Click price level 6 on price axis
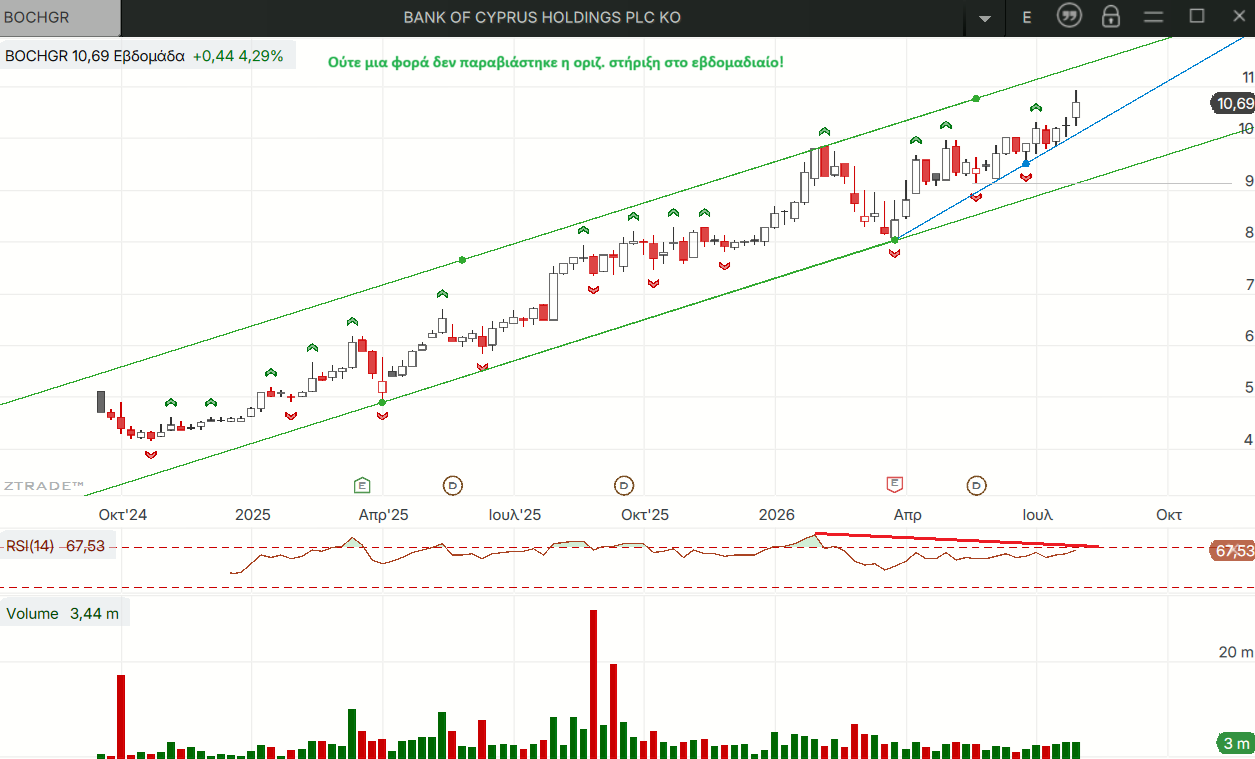 coord(1248,336)
